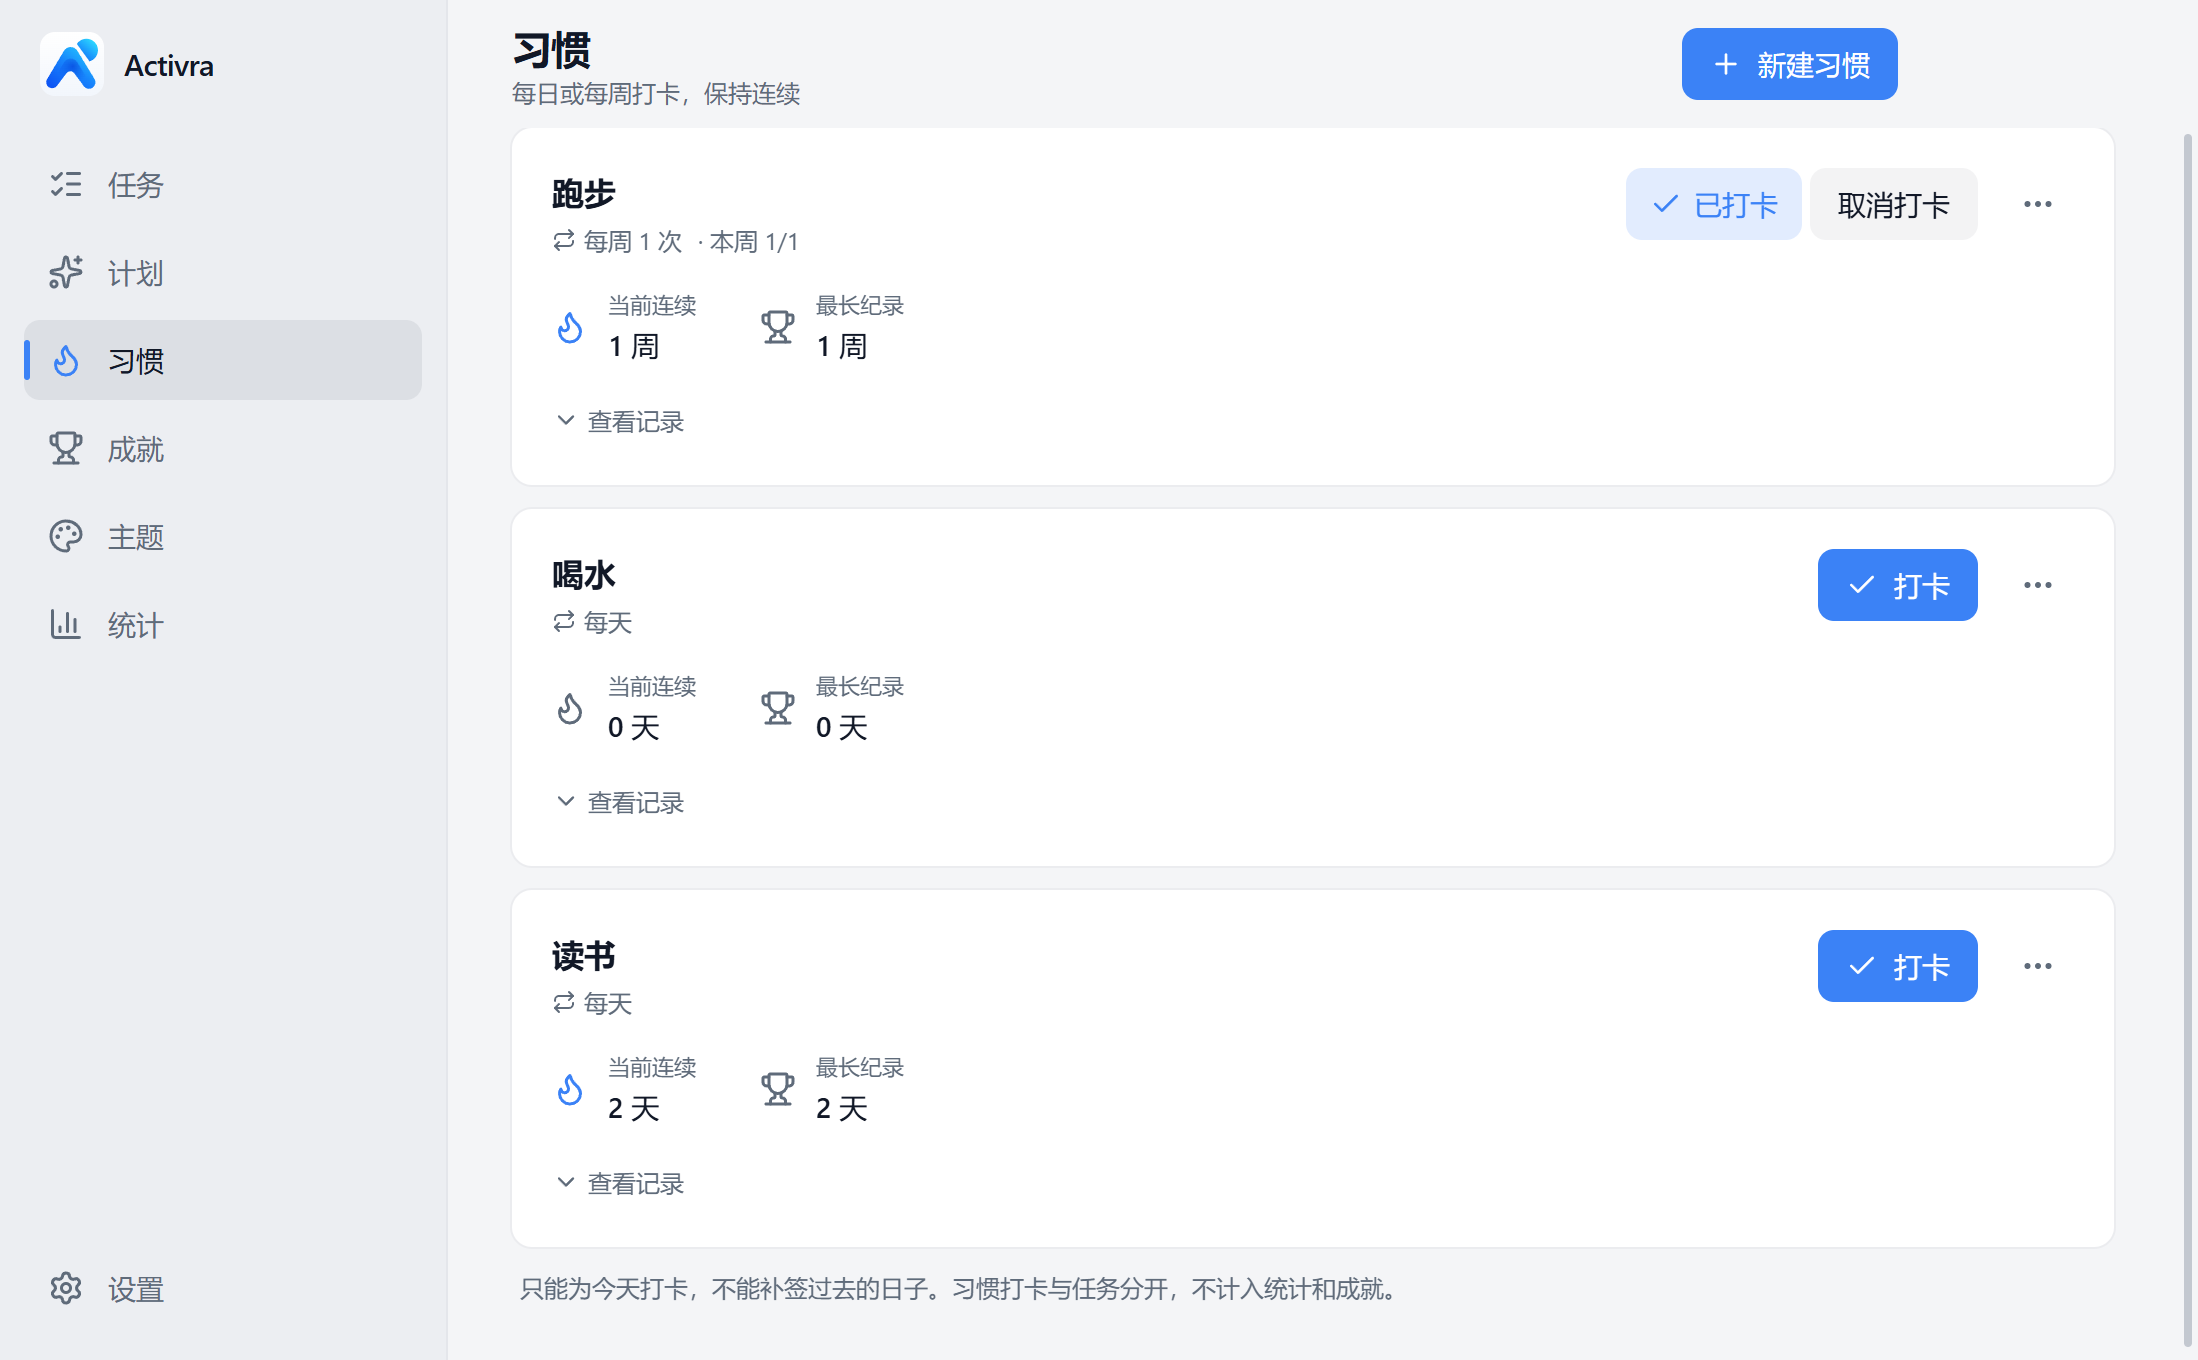Create a new habit with 新建习惯

pos(1789,65)
